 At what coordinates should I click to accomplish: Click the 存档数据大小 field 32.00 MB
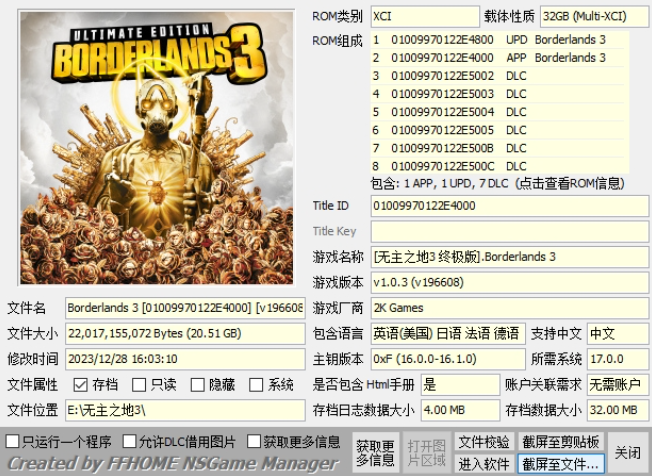click(617, 411)
